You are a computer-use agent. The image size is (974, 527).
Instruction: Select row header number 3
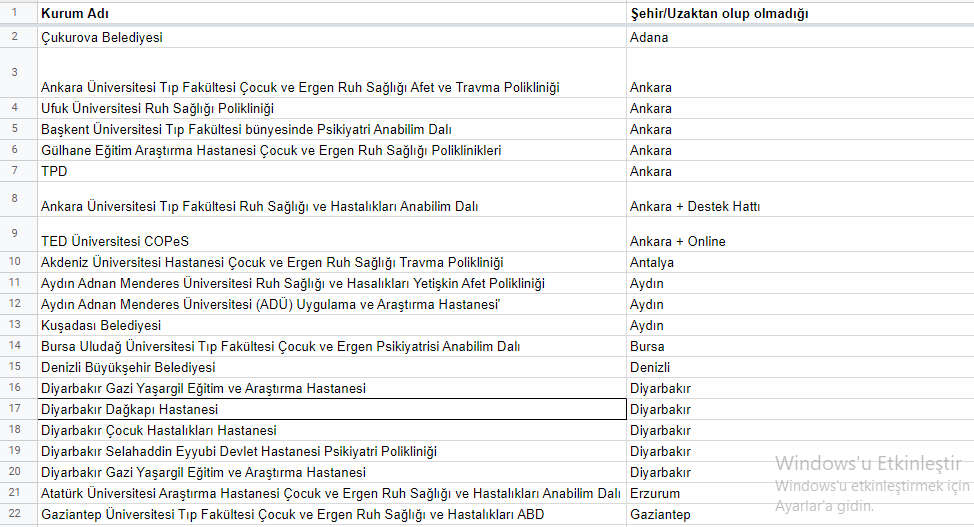click(x=15, y=72)
